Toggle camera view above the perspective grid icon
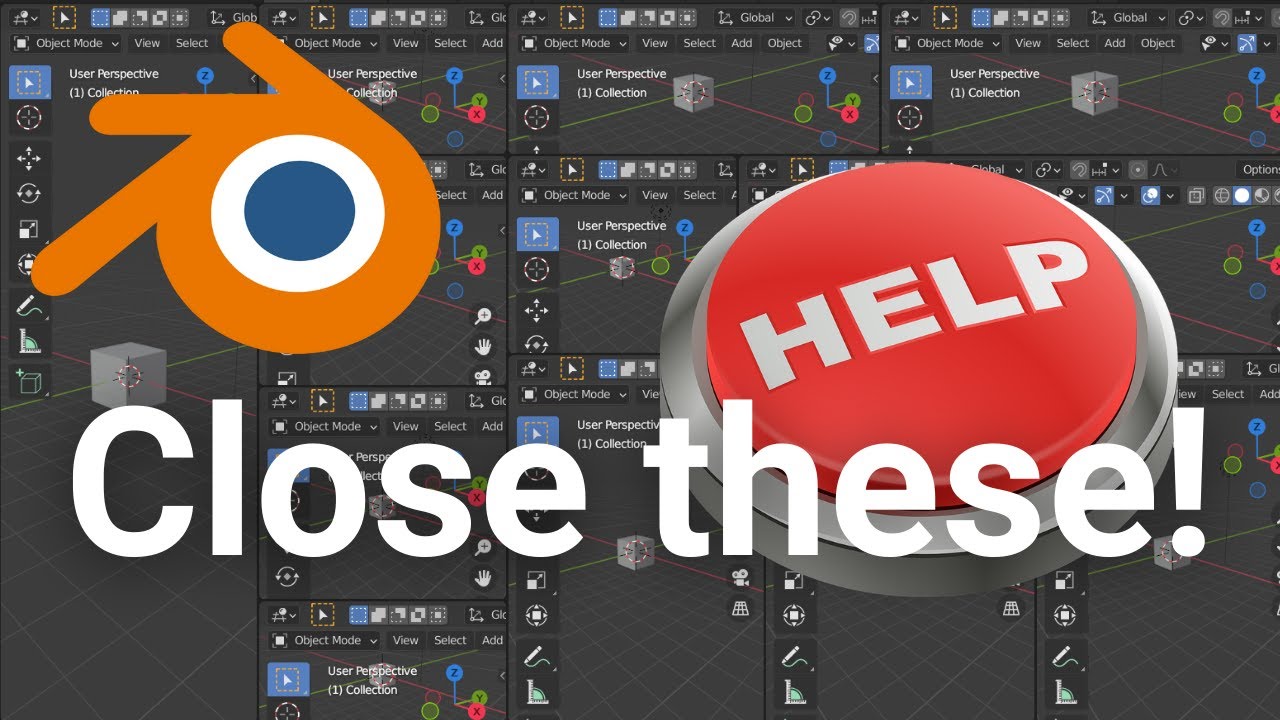1280x720 pixels. coord(741,577)
